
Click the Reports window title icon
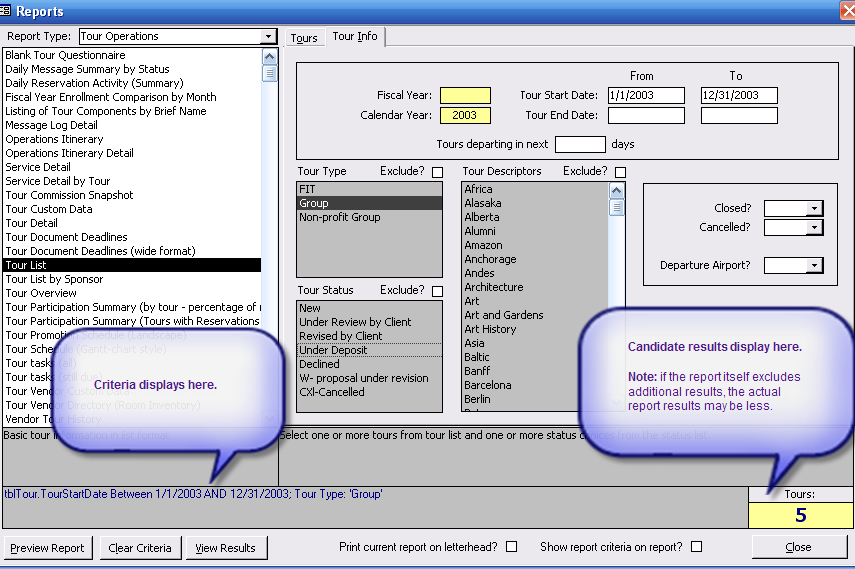pyautogui.click(x=6, y=11)
